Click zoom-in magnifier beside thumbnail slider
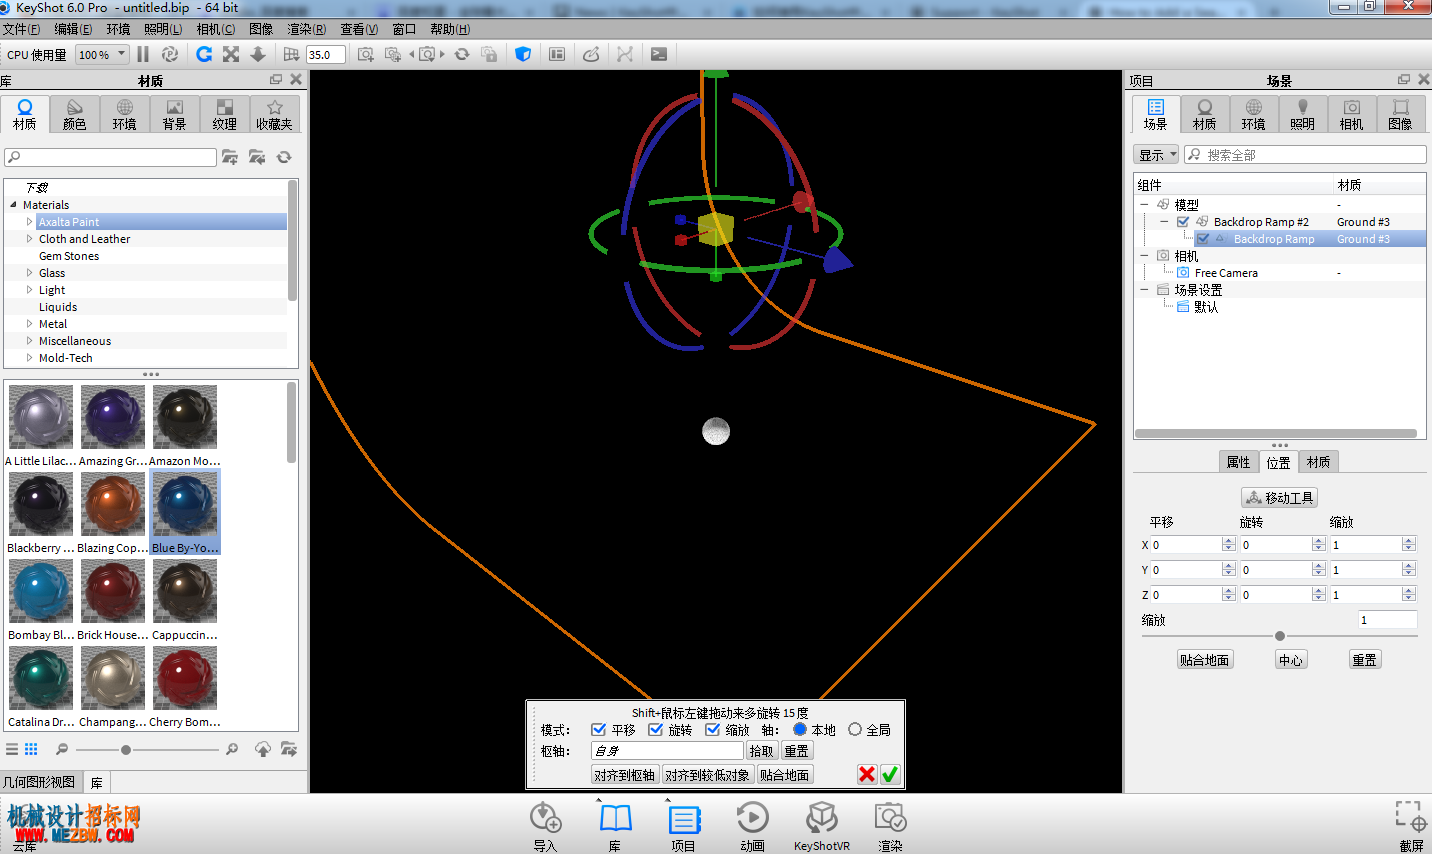1432x854 pixels. pos(232,749)
